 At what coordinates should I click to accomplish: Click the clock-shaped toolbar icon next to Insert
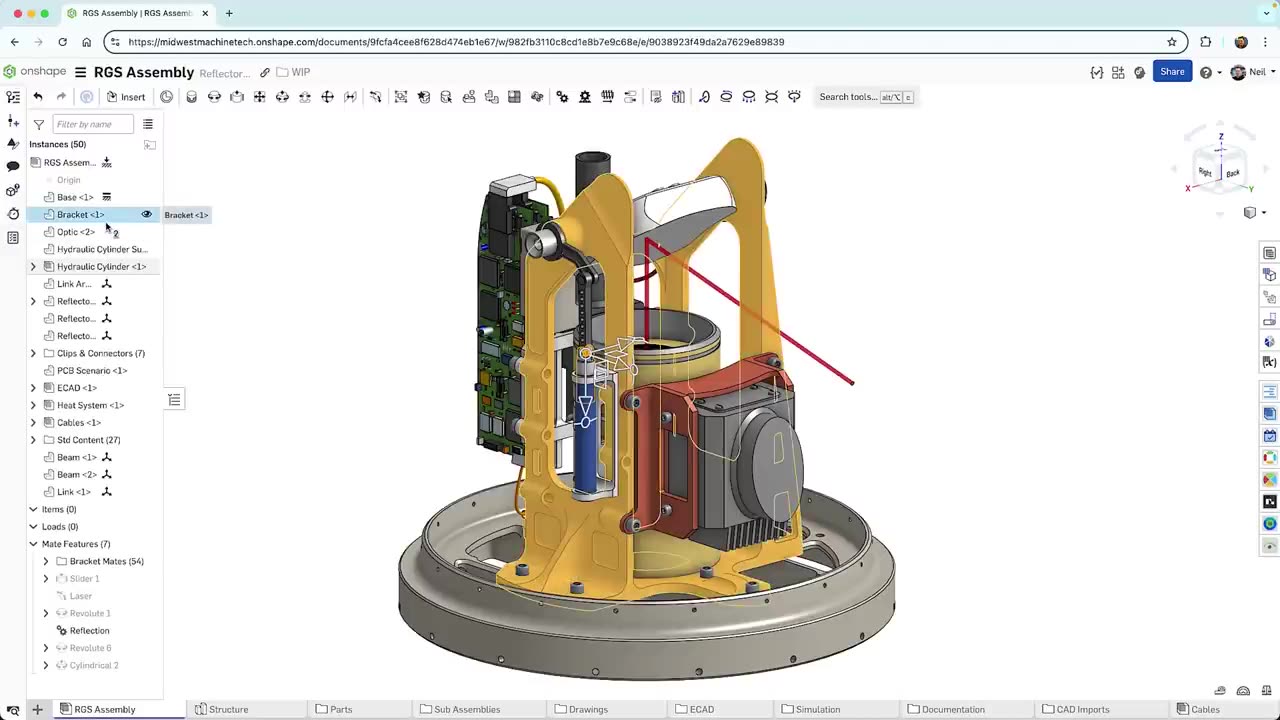pos(166,97)
